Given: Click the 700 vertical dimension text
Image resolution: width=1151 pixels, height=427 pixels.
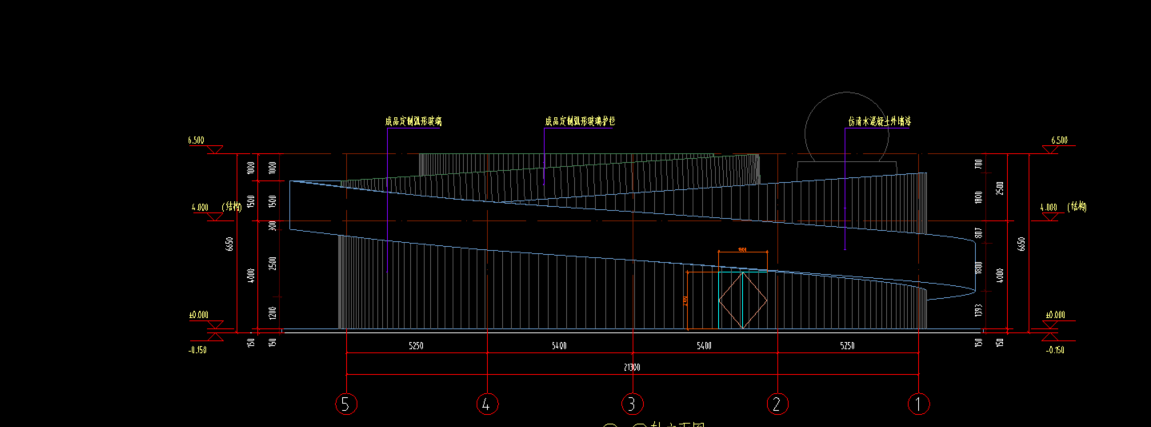Looking at the screenshot, I should coord(977,164).
